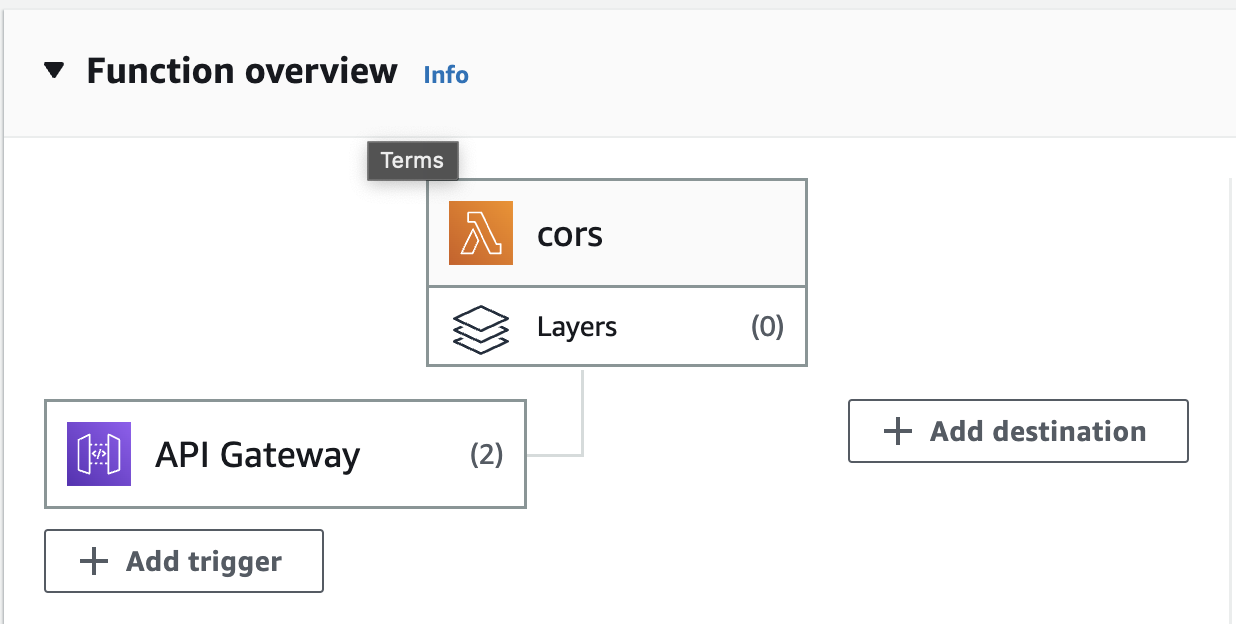This screenshot has height=624, width=1236.
Task: Click the Function overview heading
Action: click(x=242, y=72)
